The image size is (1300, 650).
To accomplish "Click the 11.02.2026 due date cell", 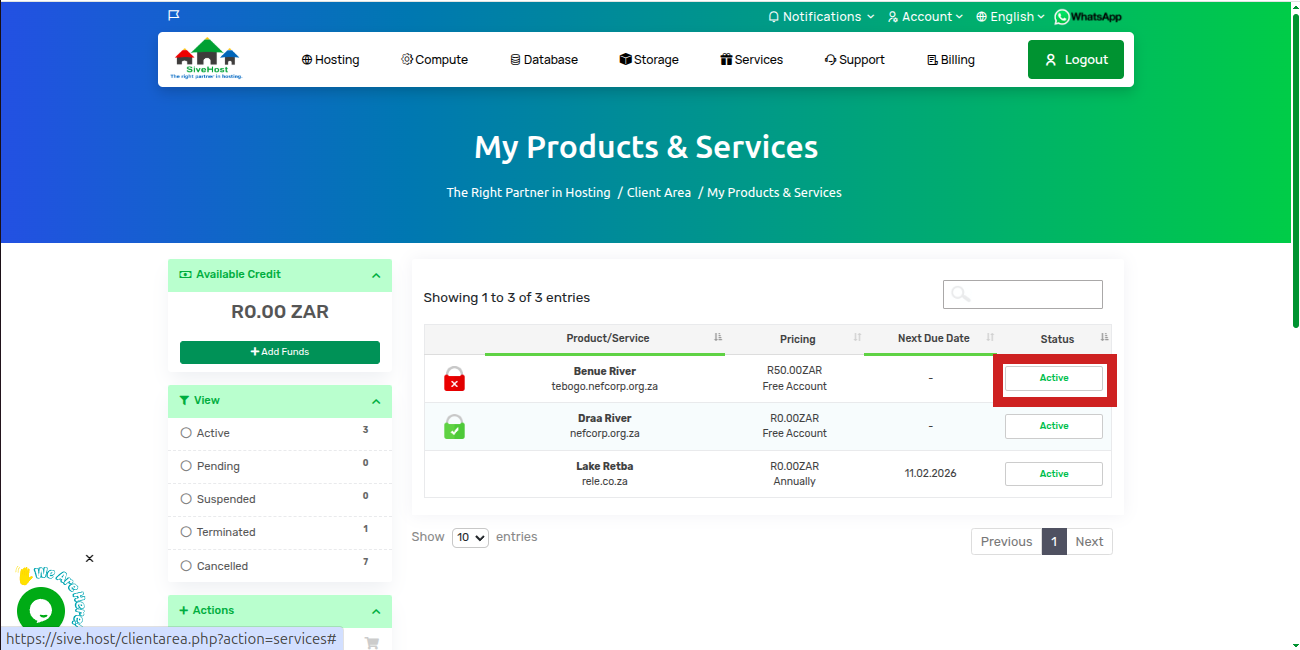I will coord(930,474).
